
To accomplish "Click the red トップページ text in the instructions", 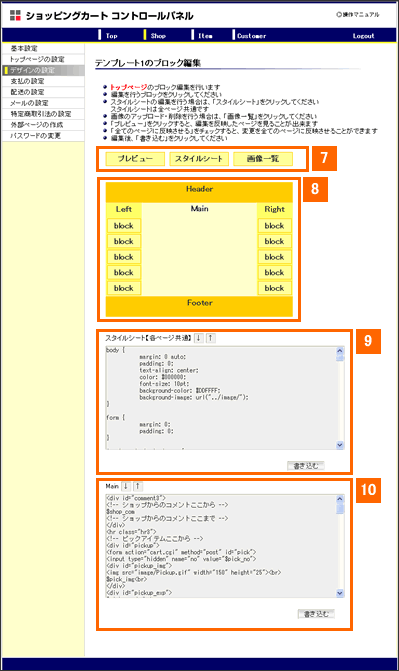I will pos(128,87).
